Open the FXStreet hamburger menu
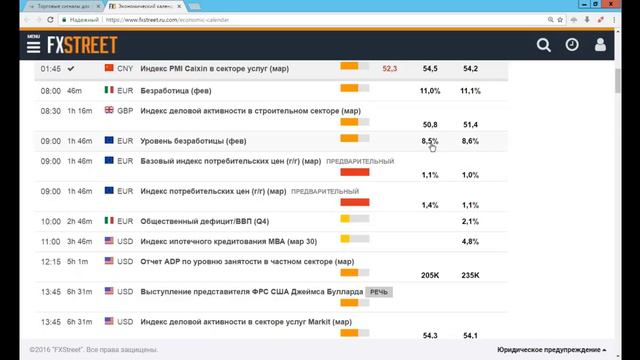 pyautogui.click(x=33, y=44)
